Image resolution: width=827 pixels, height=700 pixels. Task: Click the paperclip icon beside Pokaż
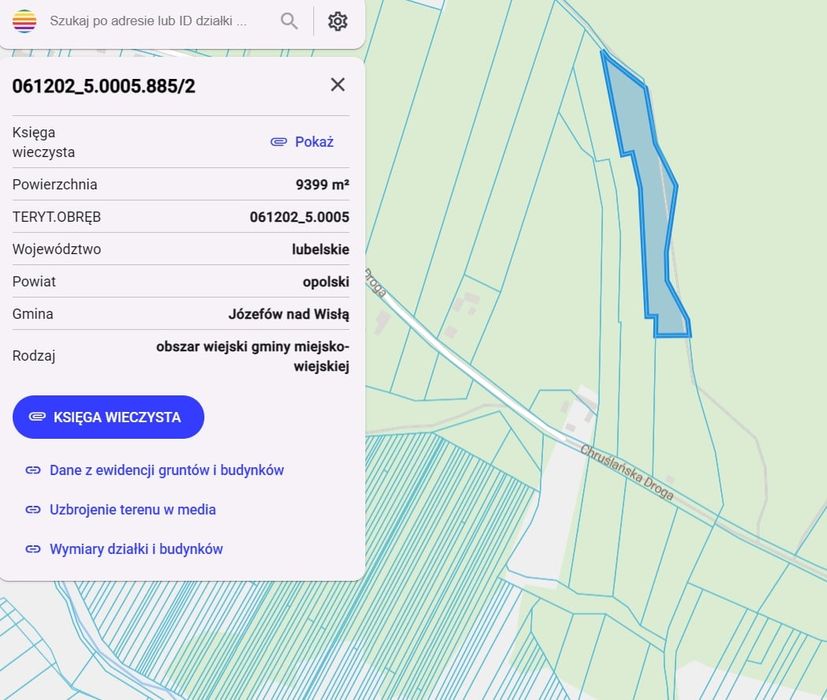pos(278,142)
